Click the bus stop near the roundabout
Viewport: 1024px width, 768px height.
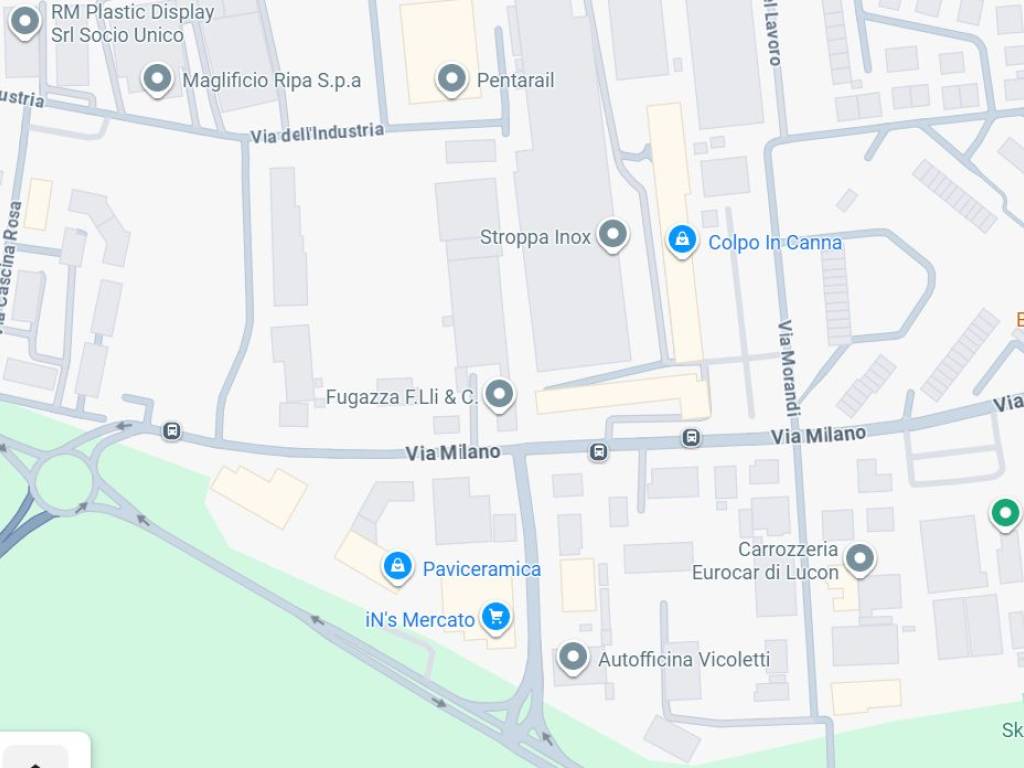click(172, 431)
